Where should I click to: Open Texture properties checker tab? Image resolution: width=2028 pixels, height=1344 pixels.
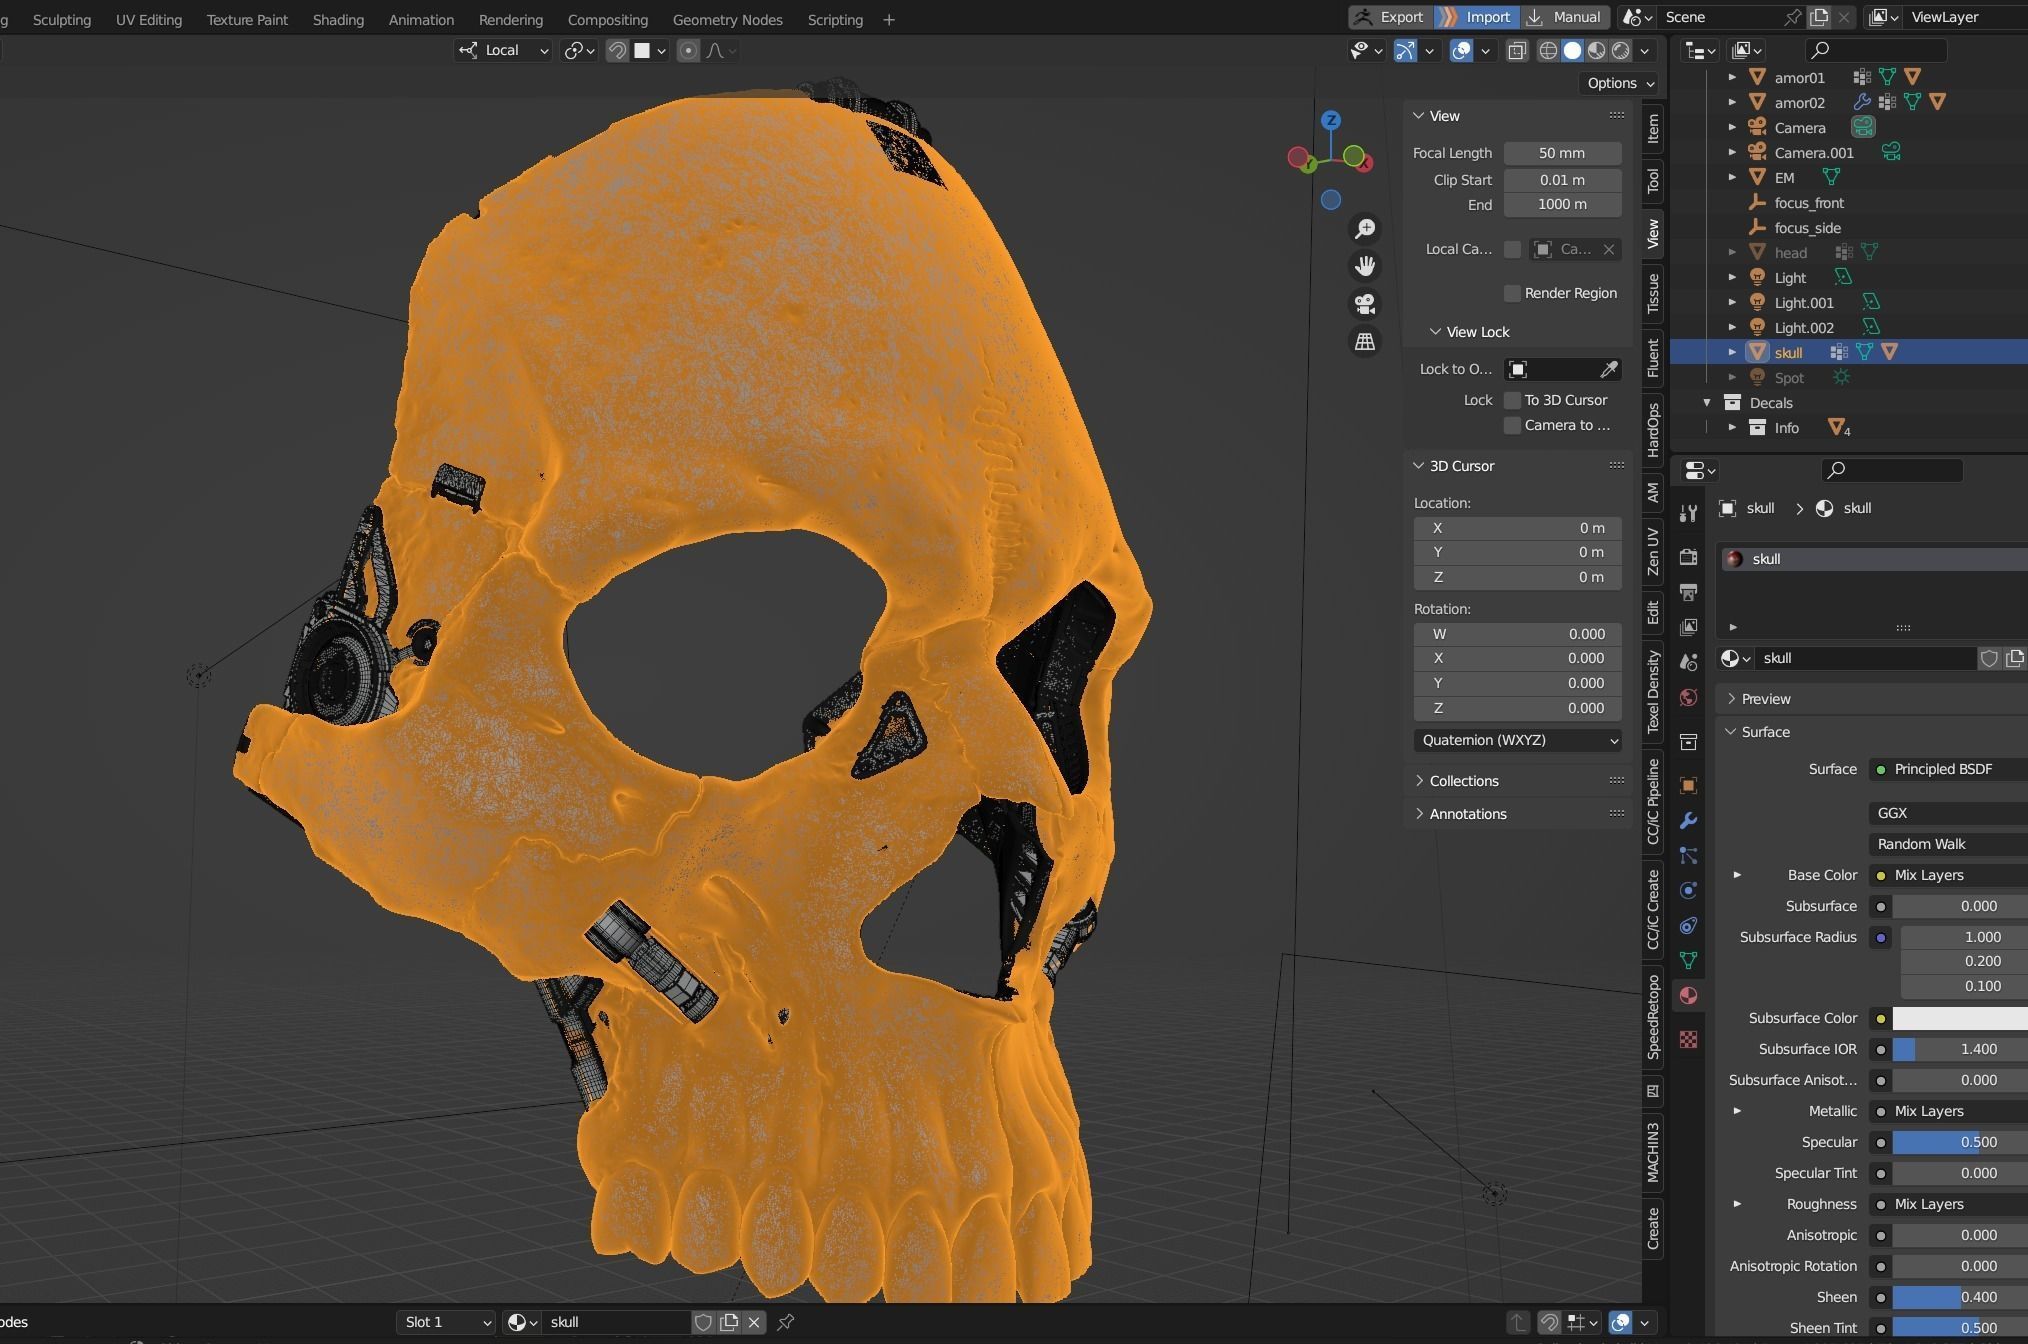tap(1689, 1040)
